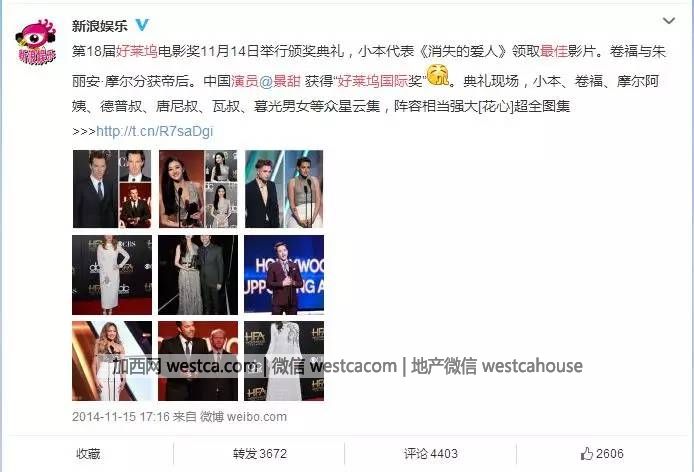This screenshot has width=694, height=472.
Task: Click the kissing emoji in post
Action: 437,74
